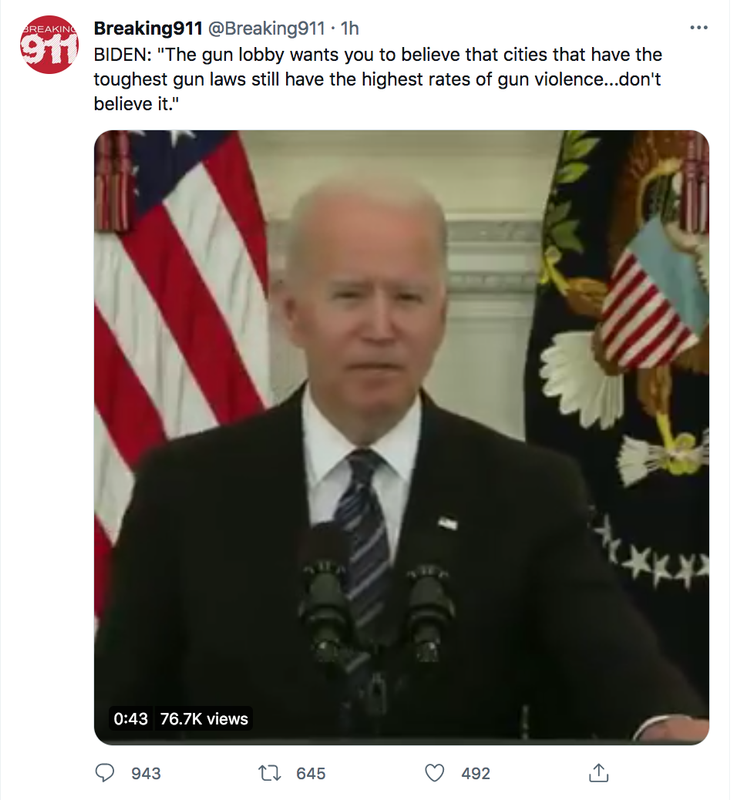Click the @Breaking911 handle
This screenshot has width=734, height=800.
(x=266, y=29)
